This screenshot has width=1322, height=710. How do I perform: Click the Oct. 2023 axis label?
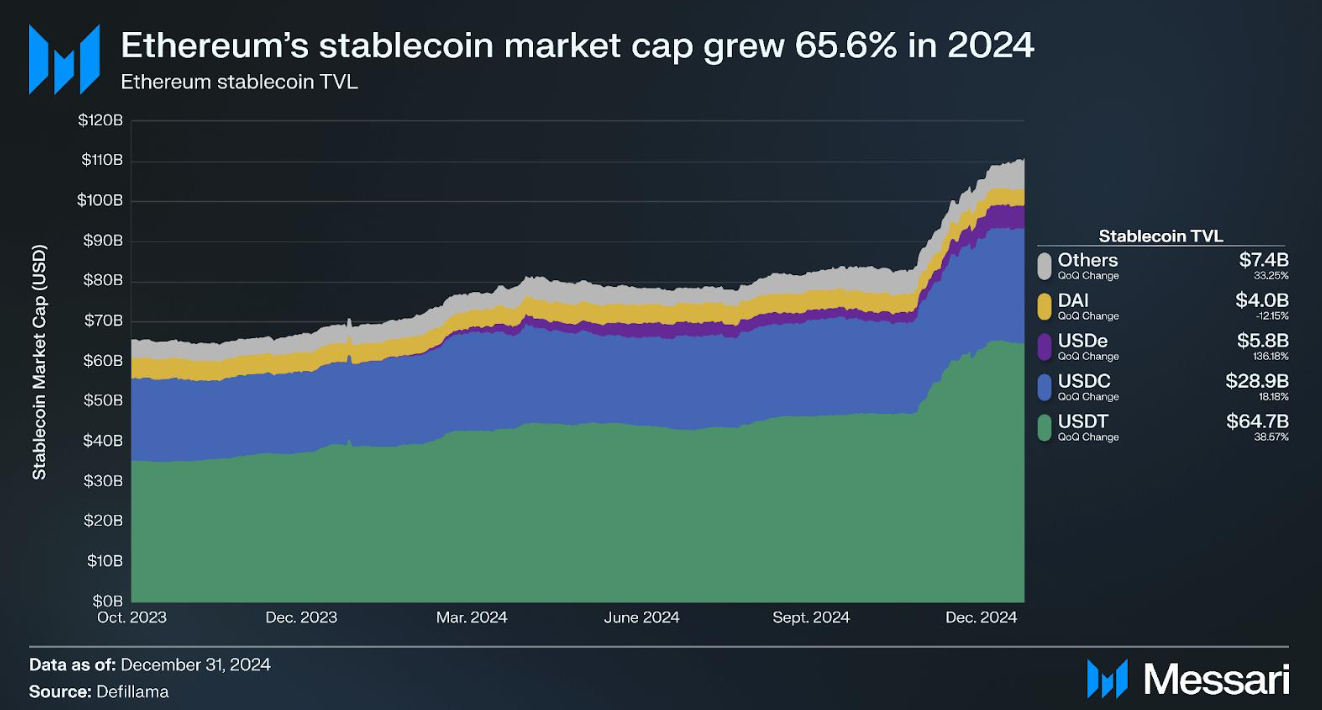coord(132,617)
